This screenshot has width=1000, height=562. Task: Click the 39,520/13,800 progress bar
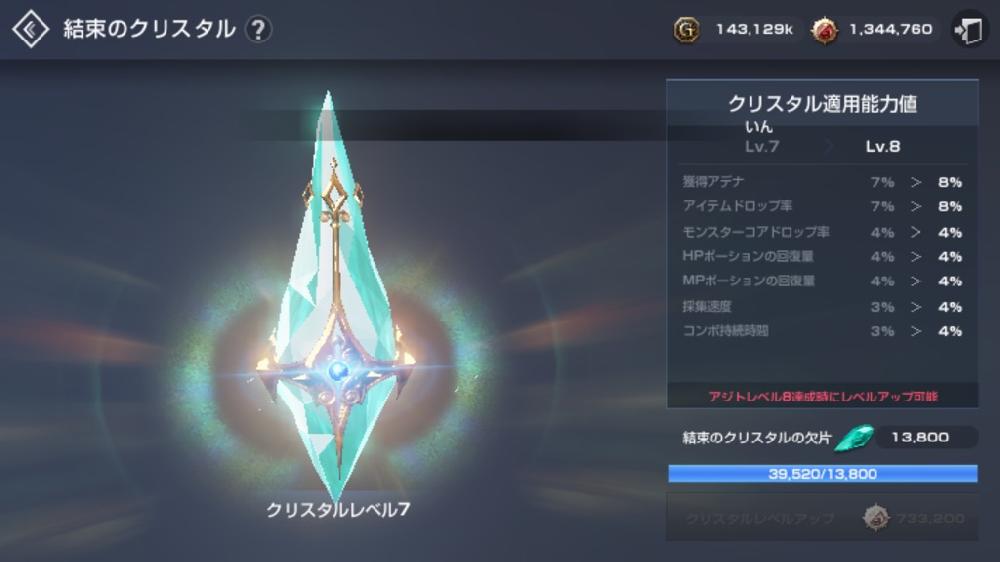[x=823, y=473]
